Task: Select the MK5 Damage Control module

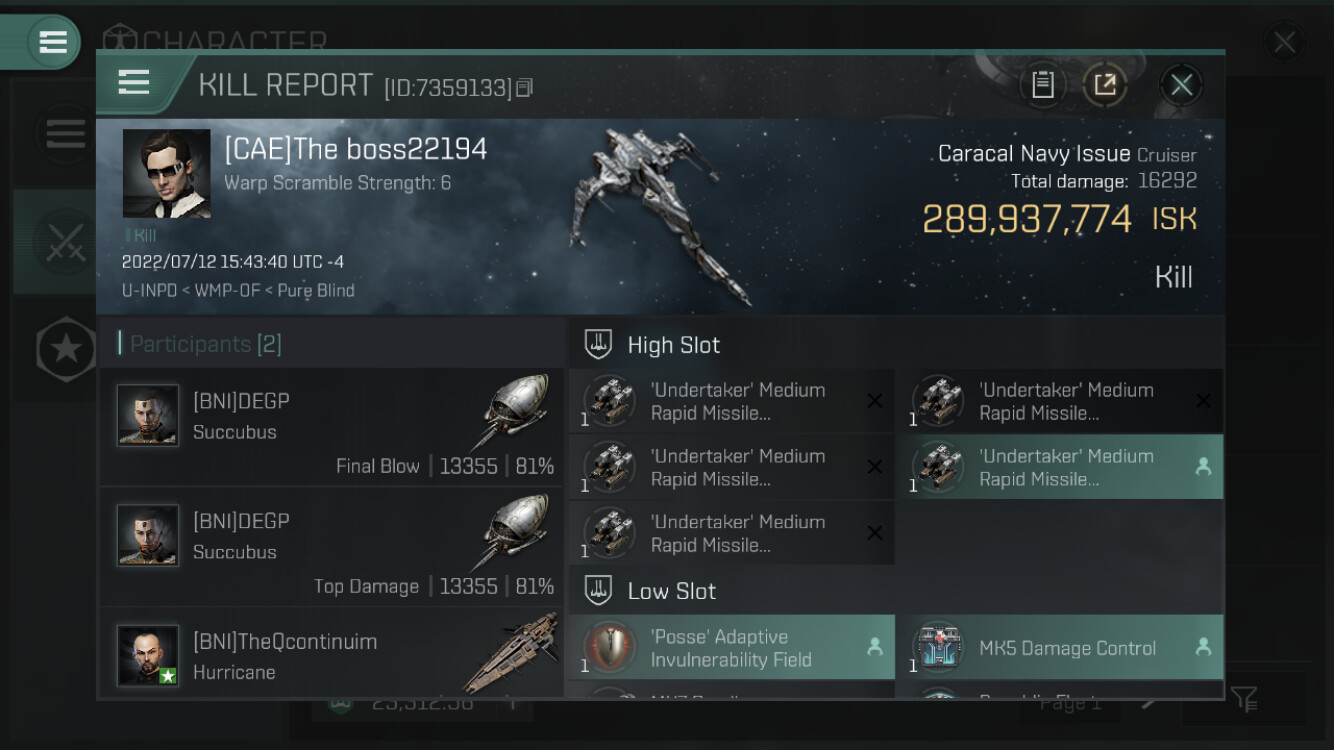Action: point(1066,648)
